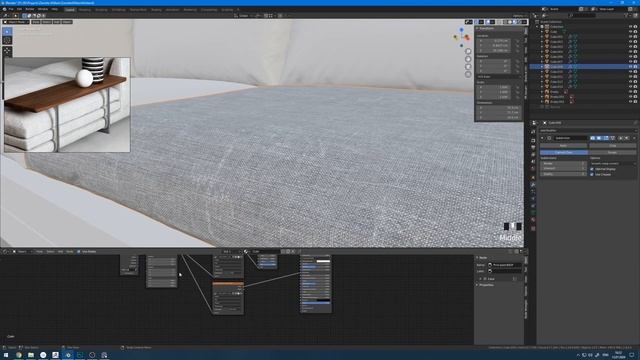This screenshot has width=640, height=360.
Task: Move the Subdivision modifier up
Action: click(x=620, y=138)
